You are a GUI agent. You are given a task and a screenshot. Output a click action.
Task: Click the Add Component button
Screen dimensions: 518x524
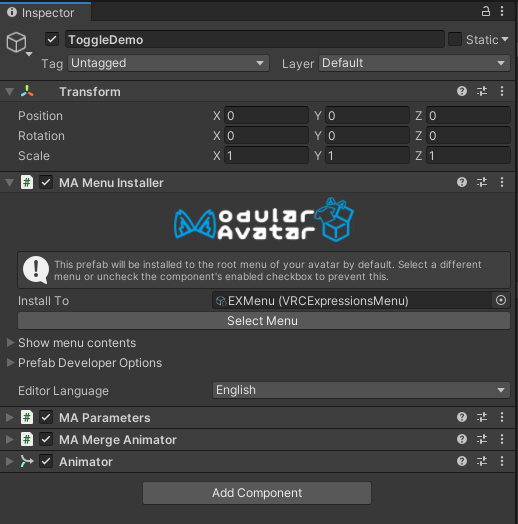click(x=257, y=493)
